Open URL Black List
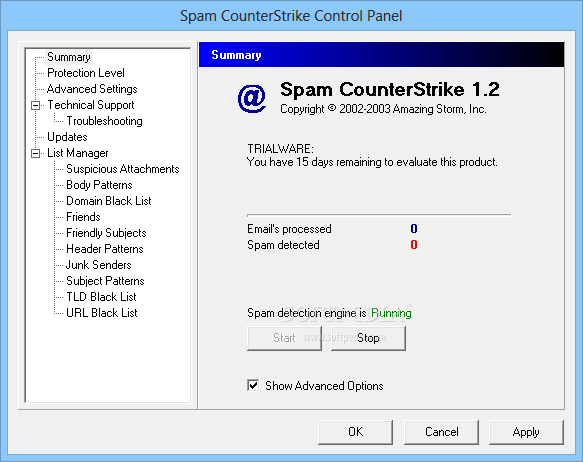 [102, 313]
